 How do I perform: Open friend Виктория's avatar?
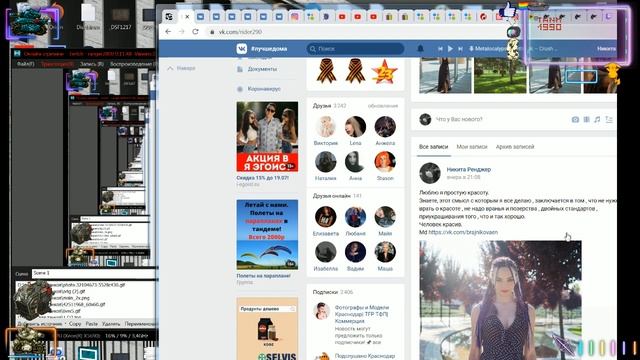pos(326,127)
